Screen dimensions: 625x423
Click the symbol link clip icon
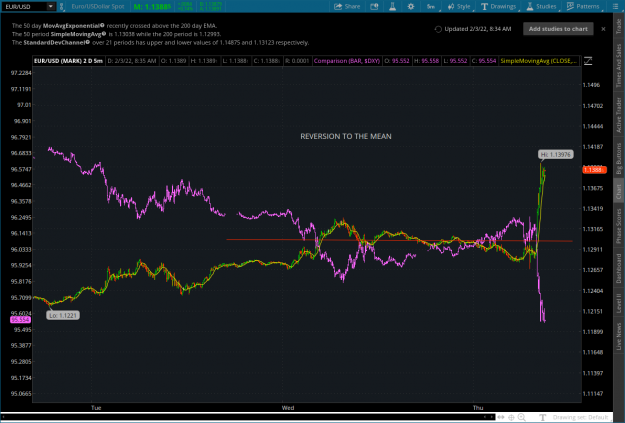(61, 6)
